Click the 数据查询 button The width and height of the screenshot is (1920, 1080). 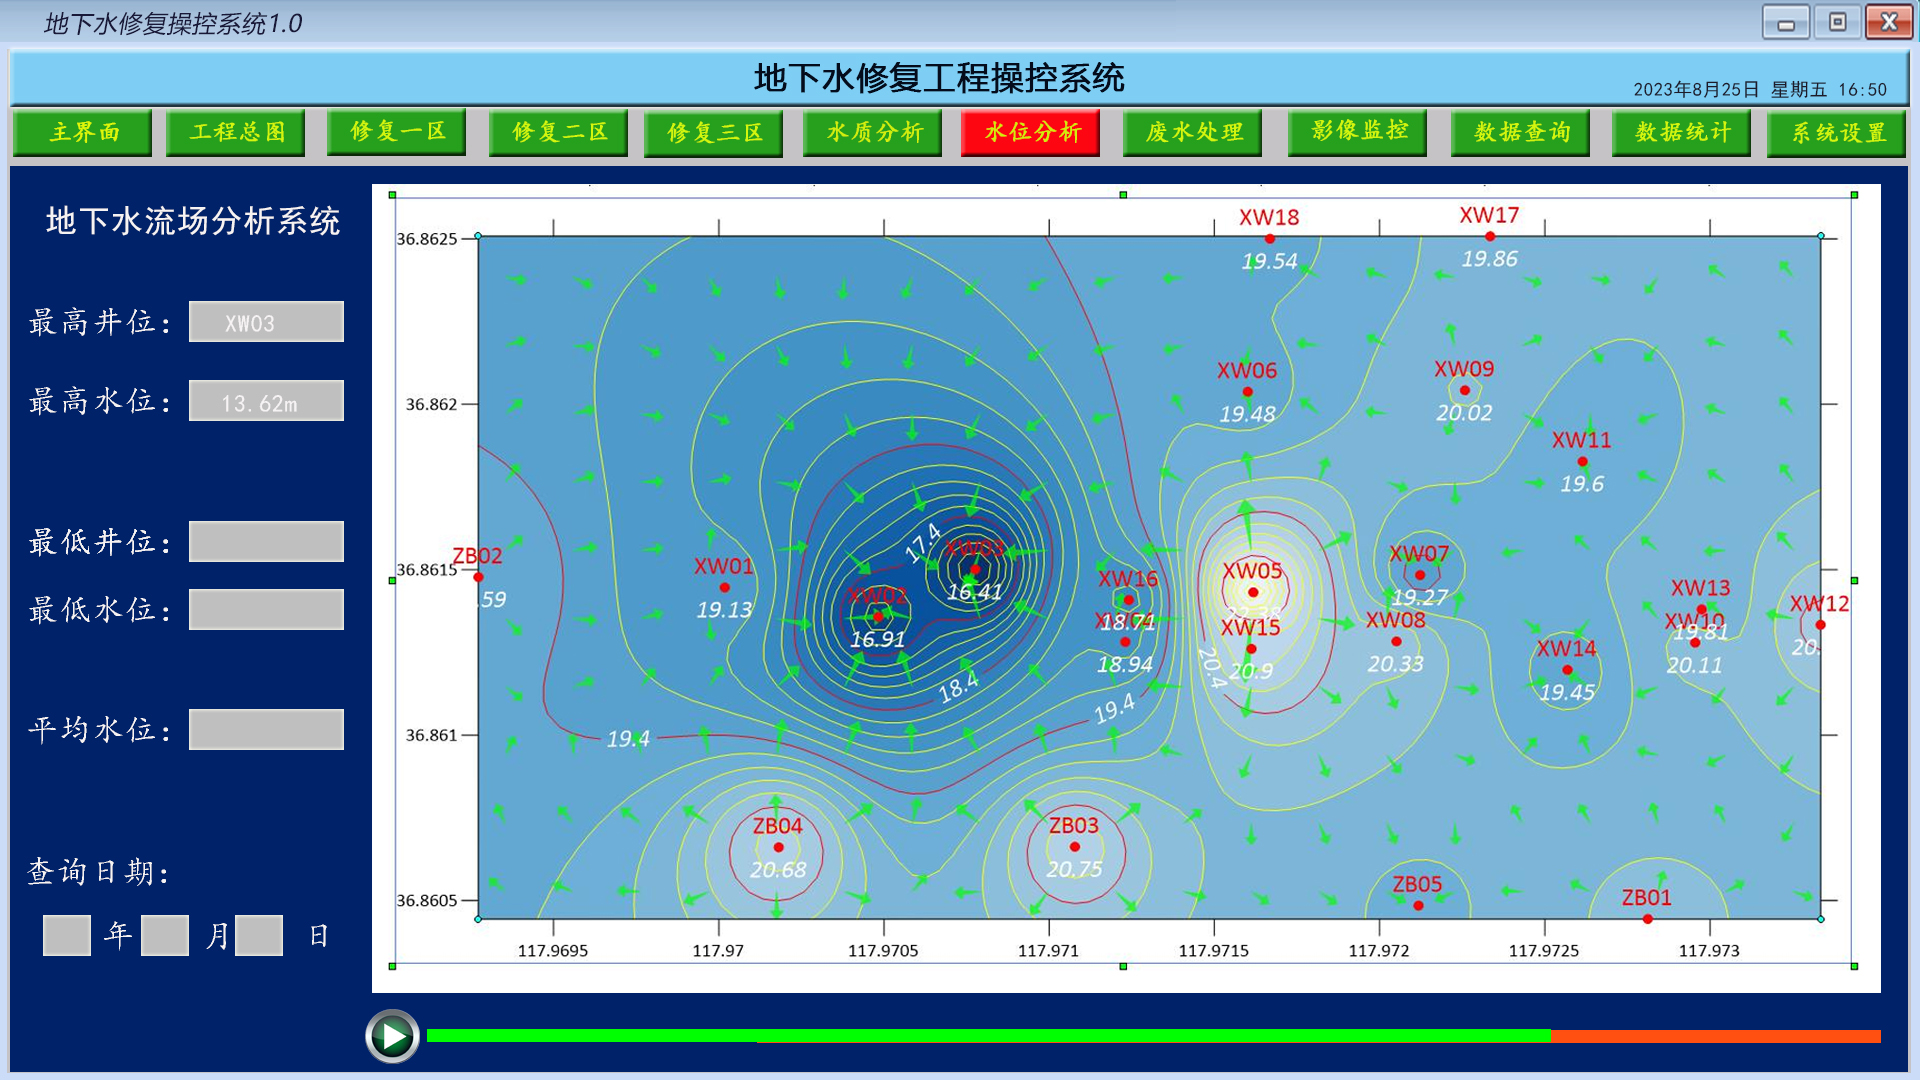pos(1521,133)
